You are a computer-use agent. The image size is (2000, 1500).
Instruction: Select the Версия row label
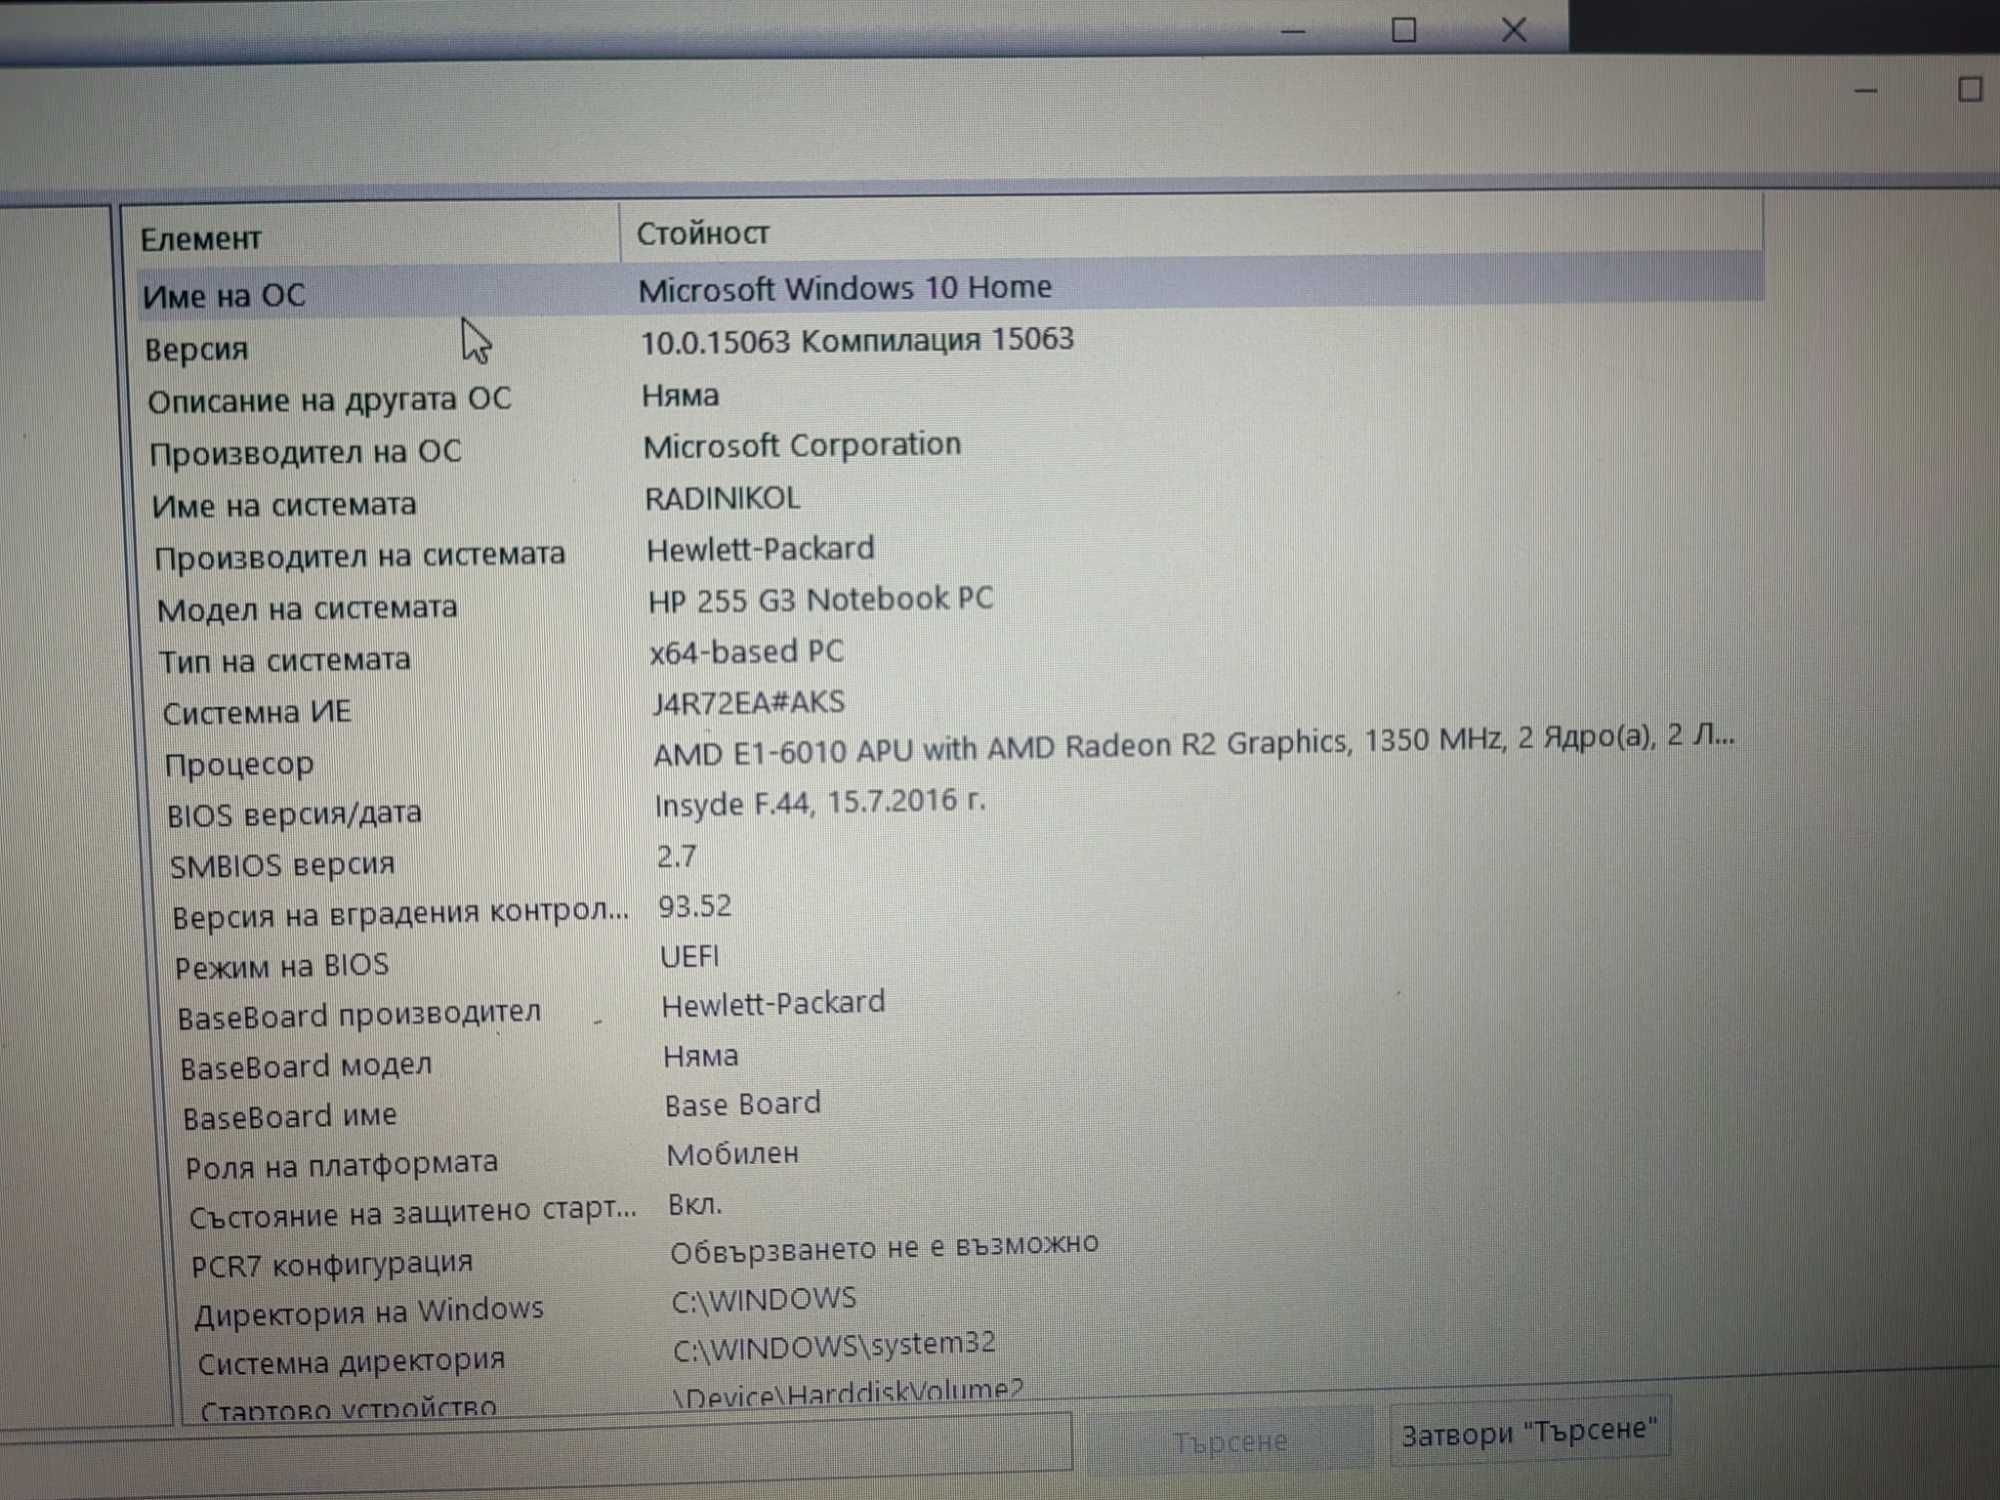click(x=197, y=350)
